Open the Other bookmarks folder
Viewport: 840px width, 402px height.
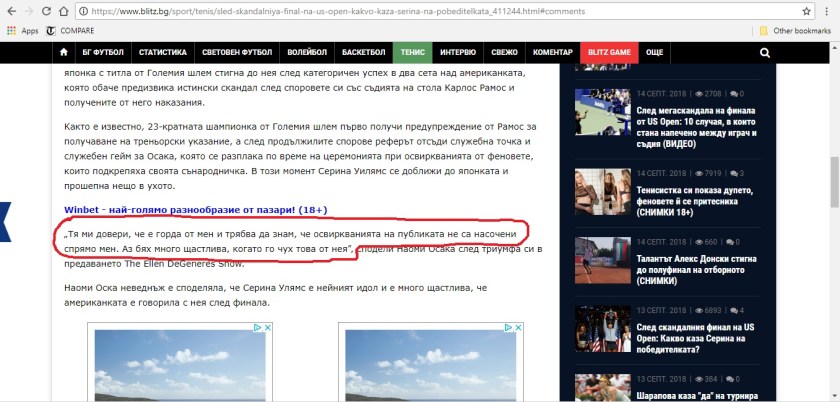pyautogui.click(x=795, y=31)
